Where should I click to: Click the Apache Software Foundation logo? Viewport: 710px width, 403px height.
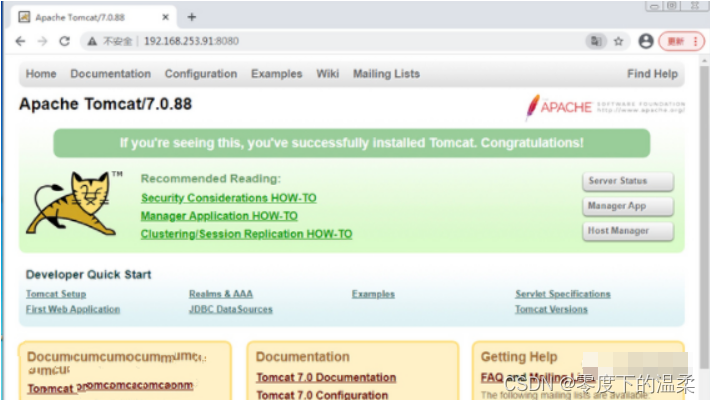tap(604, 107)
